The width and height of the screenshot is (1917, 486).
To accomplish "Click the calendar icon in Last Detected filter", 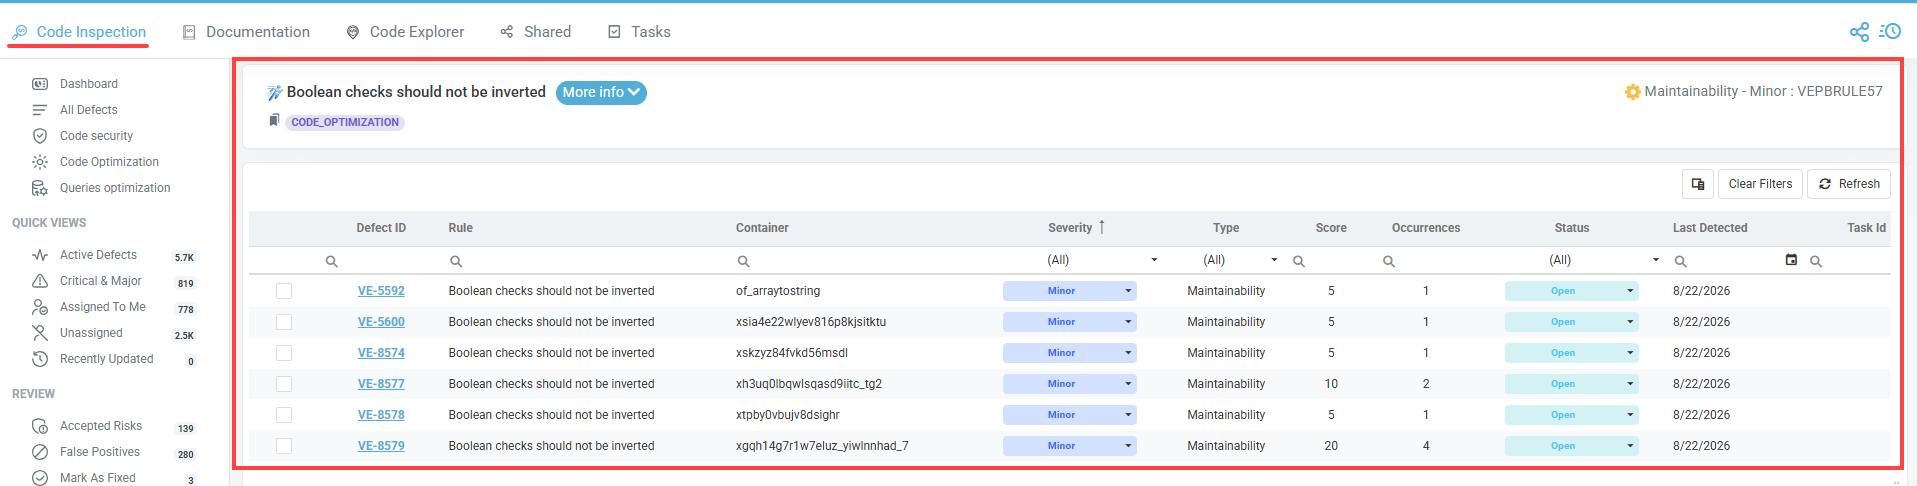I will coord(1791,260).
